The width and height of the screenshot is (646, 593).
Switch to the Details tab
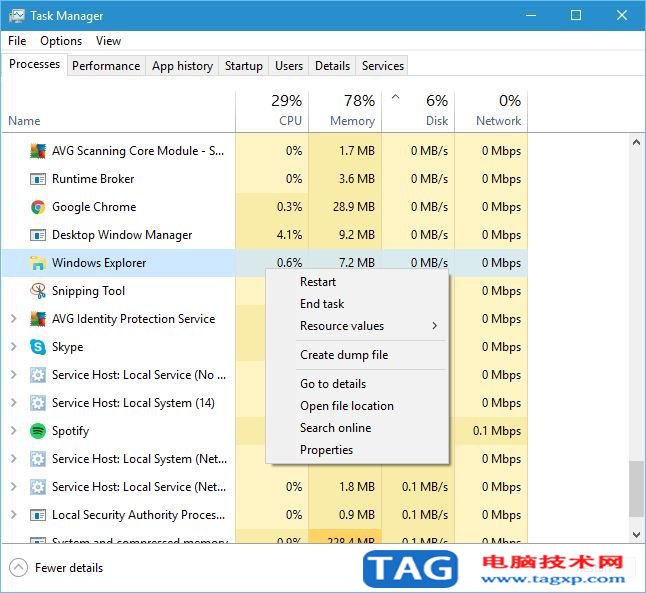(332, 66)
